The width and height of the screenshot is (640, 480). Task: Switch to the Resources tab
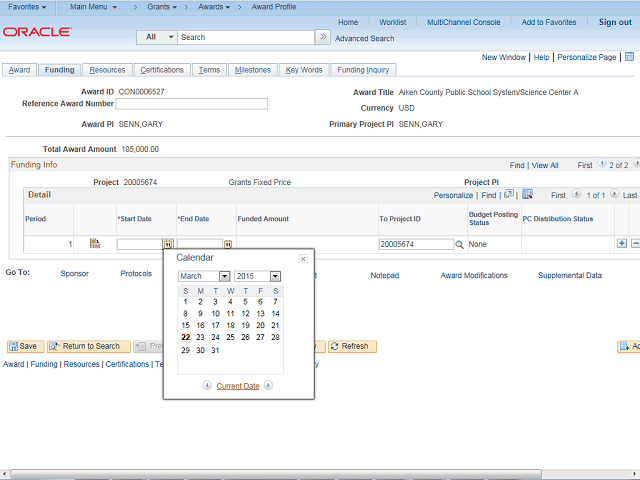pyautogui.click(x=107, y=70)
